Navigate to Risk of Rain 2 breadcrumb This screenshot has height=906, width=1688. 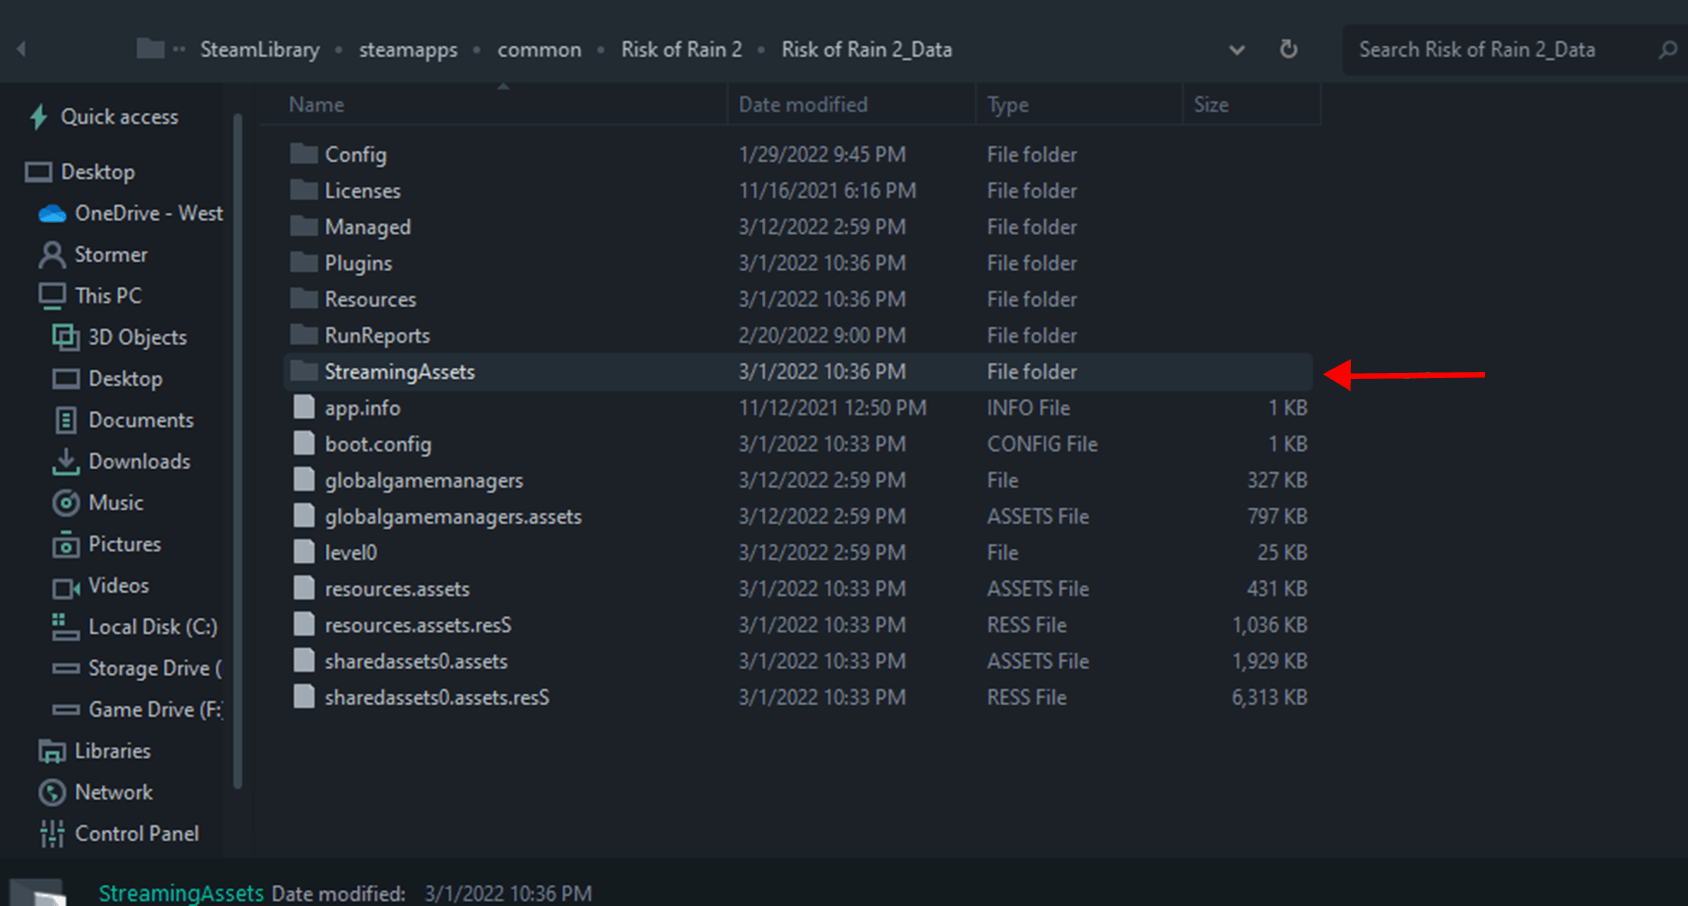(x=682, y=49)
